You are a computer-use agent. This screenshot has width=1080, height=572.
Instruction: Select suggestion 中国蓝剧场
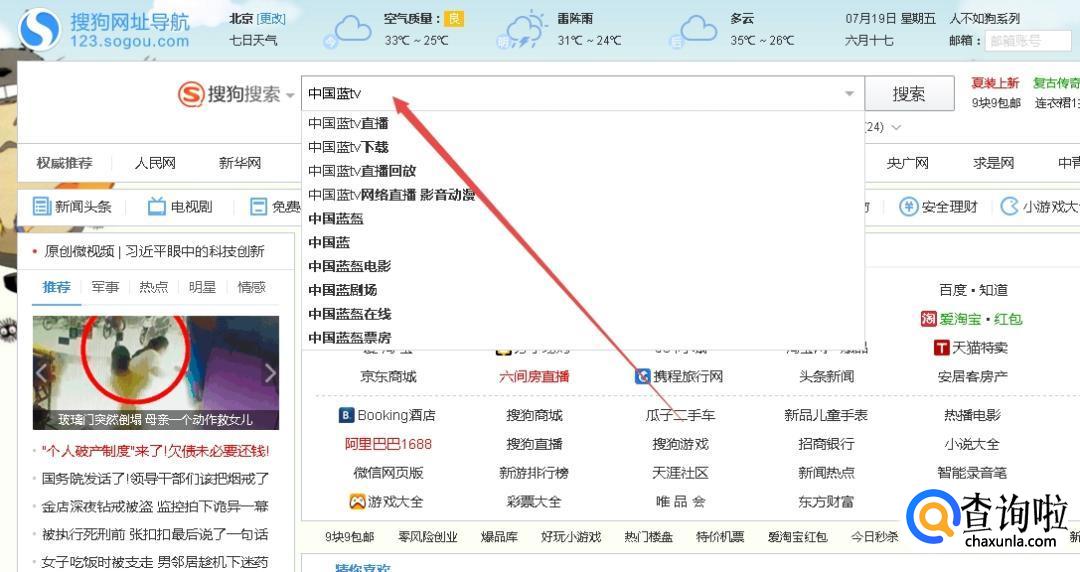(x=342, y=289)
